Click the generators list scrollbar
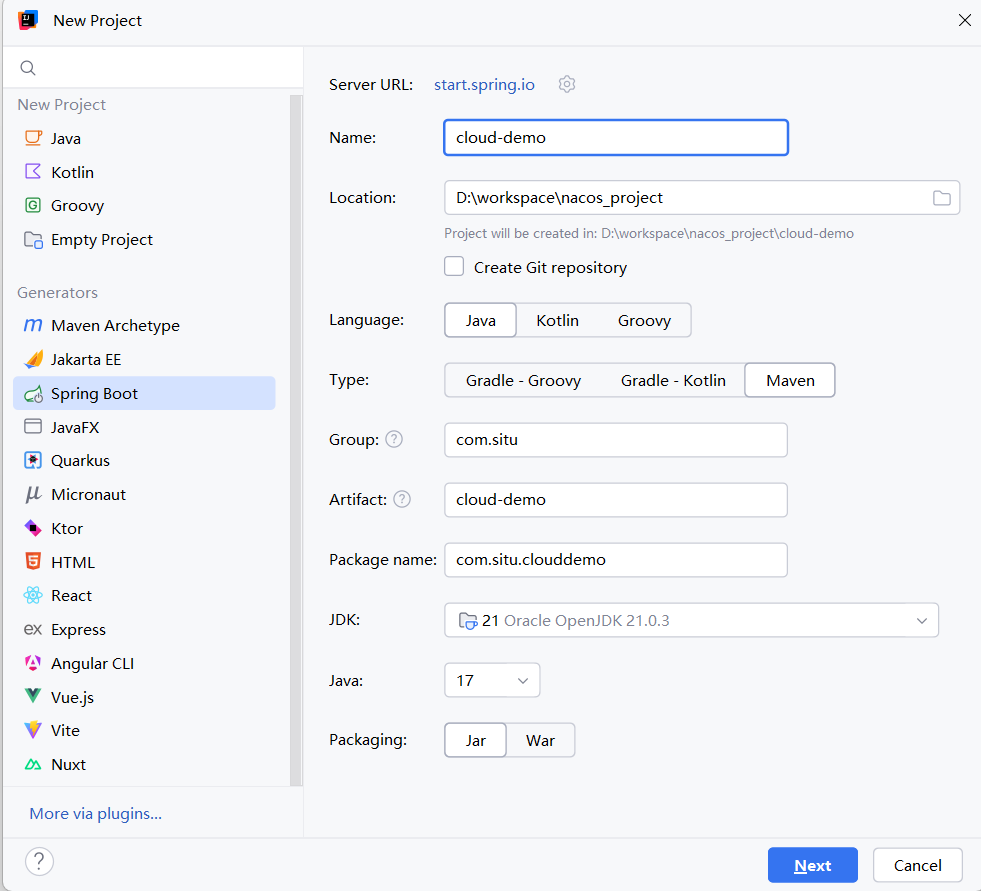The width and height of the screenshot is (981, 891). [x=296, y=440]
